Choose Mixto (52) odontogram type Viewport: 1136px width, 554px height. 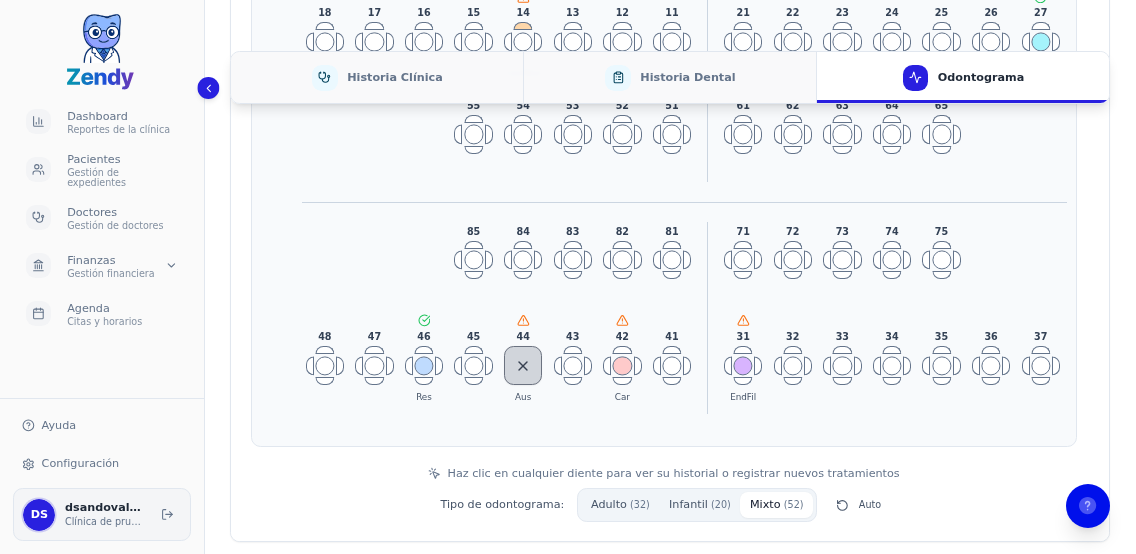point(776,505)
